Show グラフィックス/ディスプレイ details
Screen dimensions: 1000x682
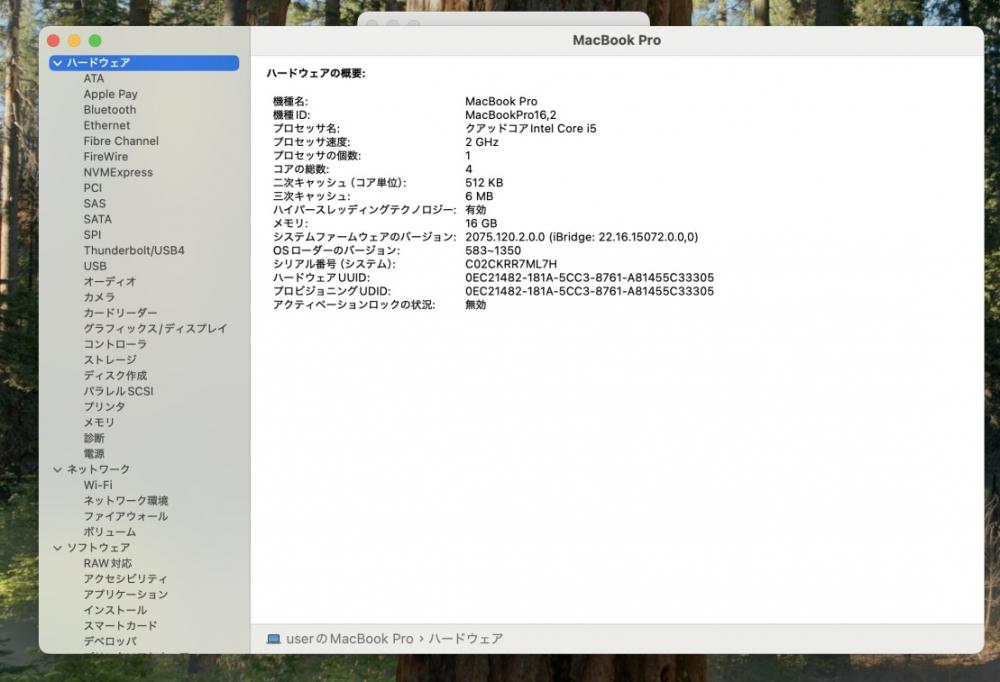tap(155, 329)
